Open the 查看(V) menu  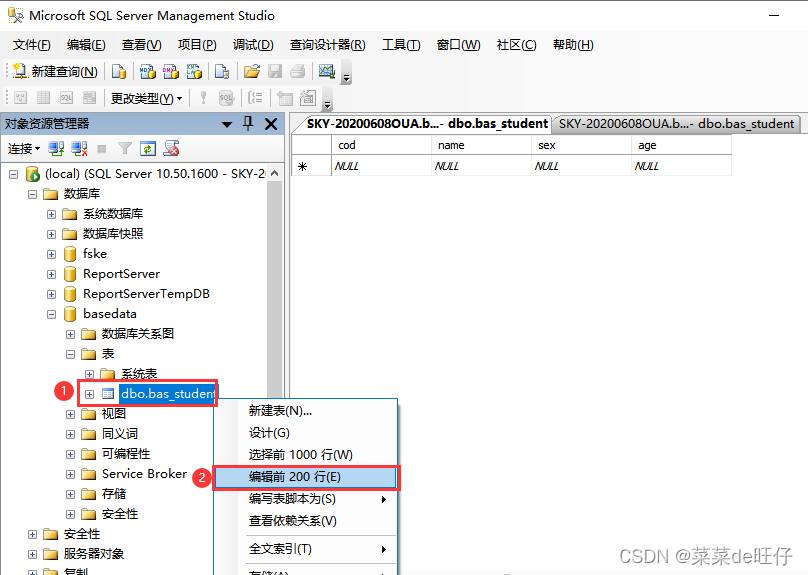click(x=141, y=45)
